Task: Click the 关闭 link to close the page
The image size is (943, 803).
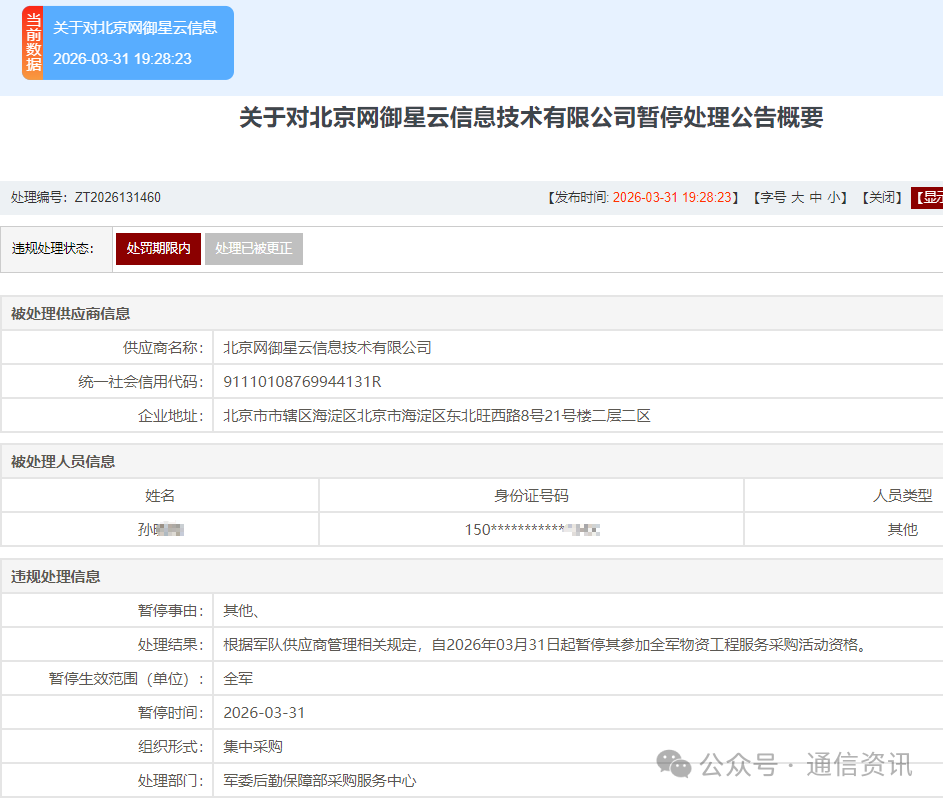Action: [884, 198]
